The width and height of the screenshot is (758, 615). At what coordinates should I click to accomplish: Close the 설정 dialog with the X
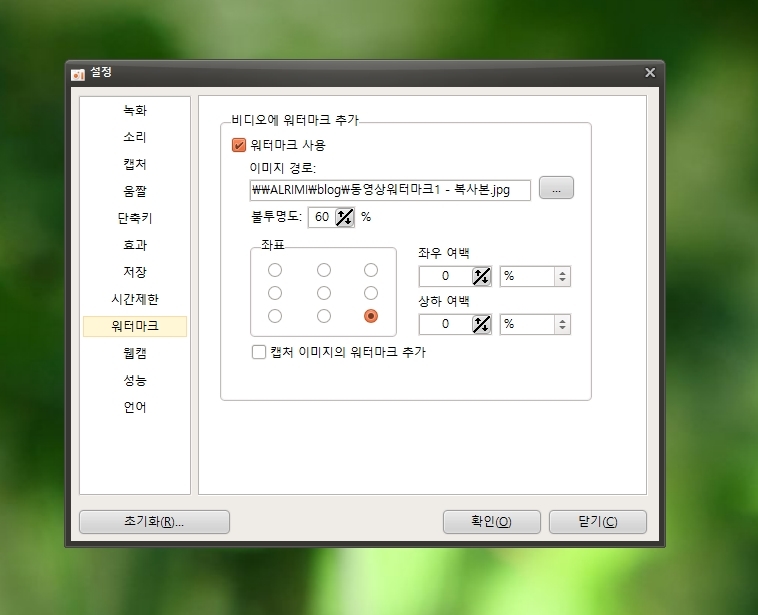650,73
